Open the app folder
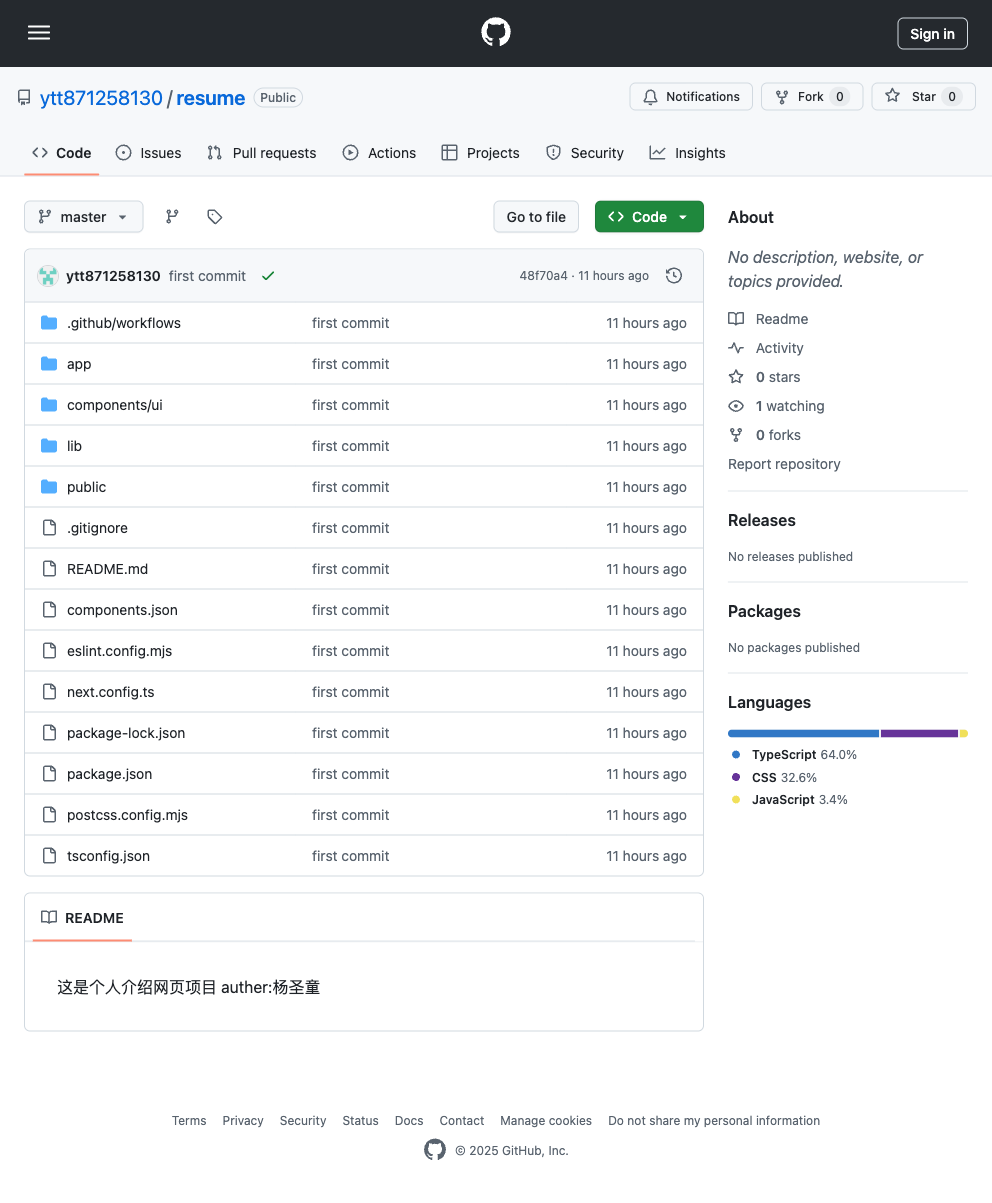The height and width of the screenshot is (1203, 992). point(79,364)
